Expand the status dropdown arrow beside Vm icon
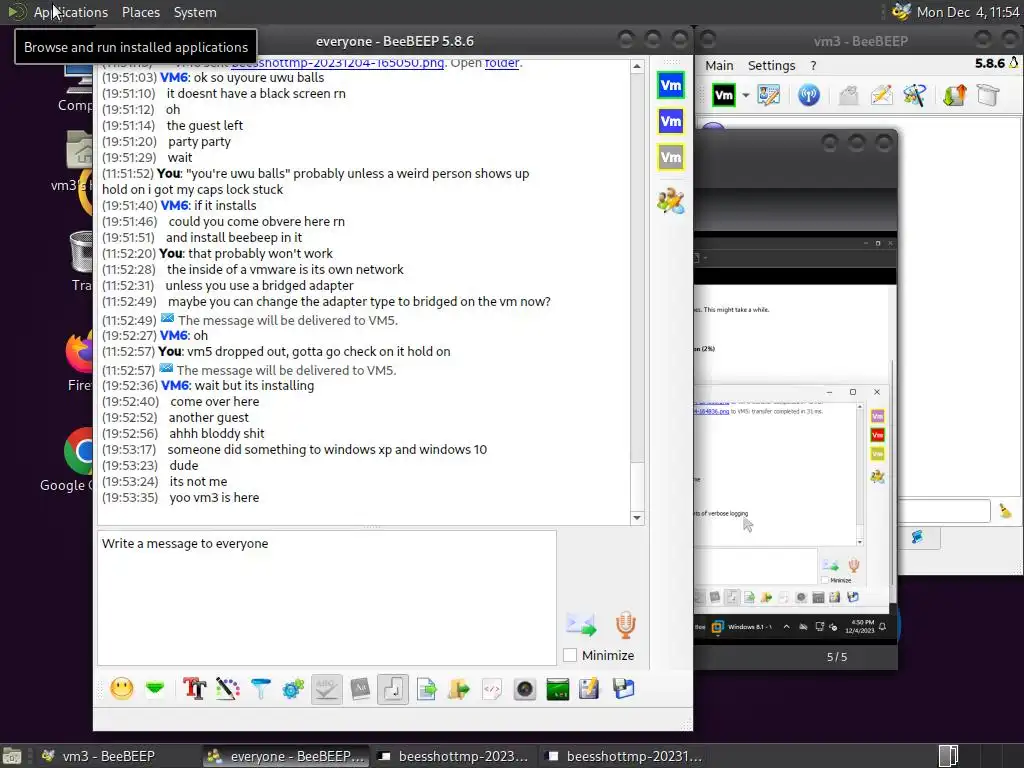Screen dimensions: 1024x768 pyautogui.click(x=745, y=95)
